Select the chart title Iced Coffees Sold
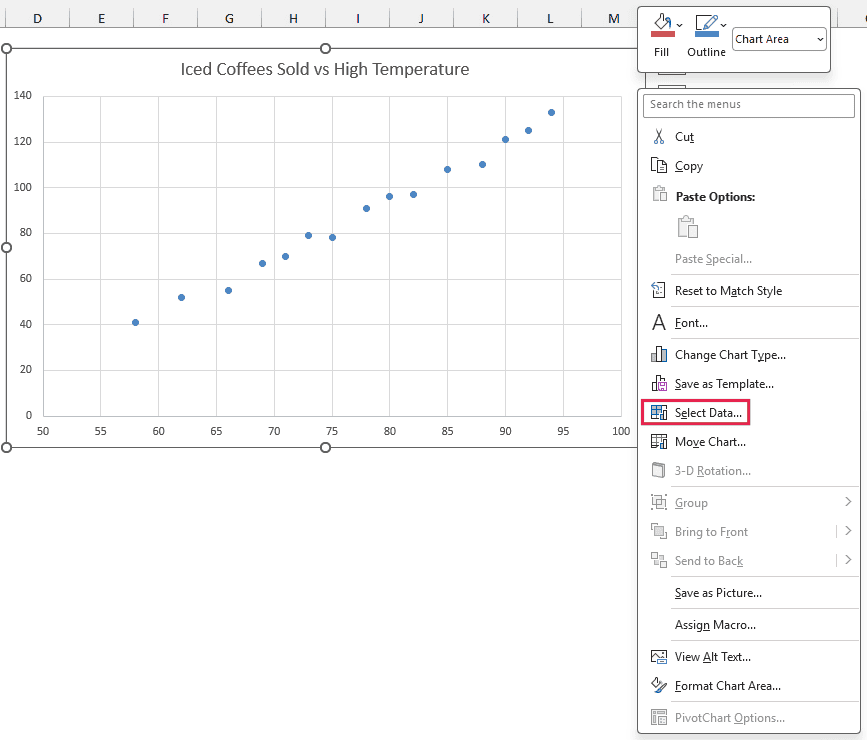 point(325,69)
